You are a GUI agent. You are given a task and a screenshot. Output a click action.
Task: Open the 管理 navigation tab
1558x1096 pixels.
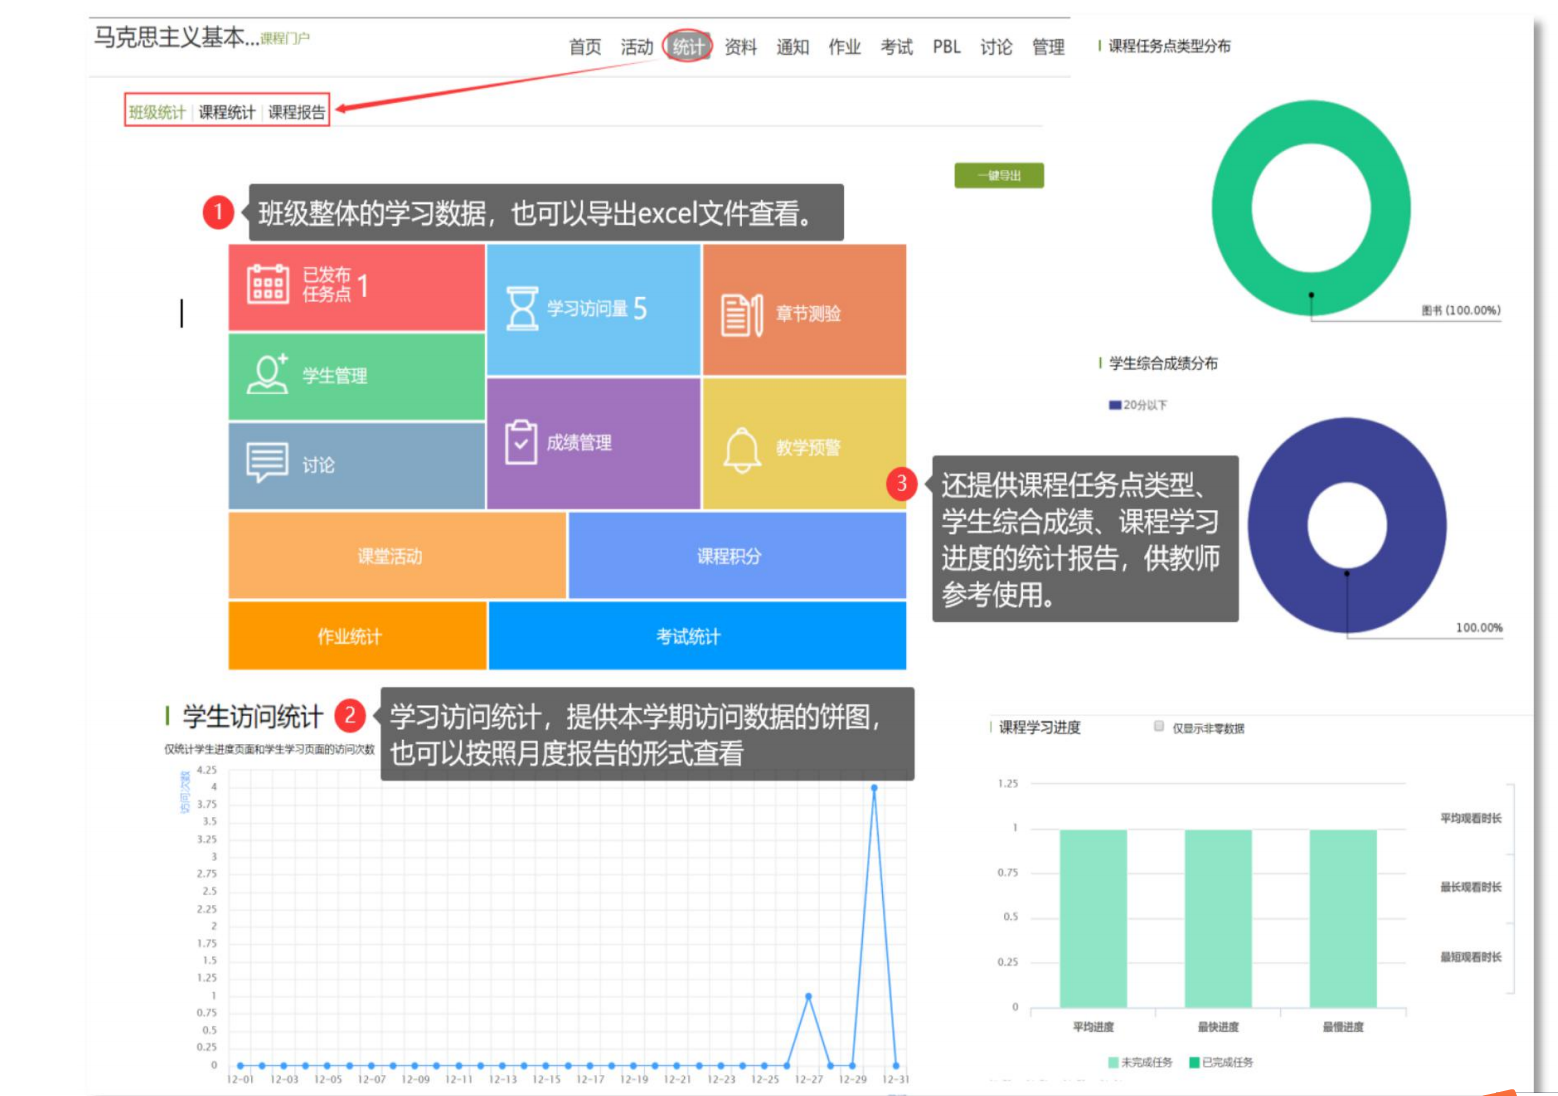point(1049,47)
